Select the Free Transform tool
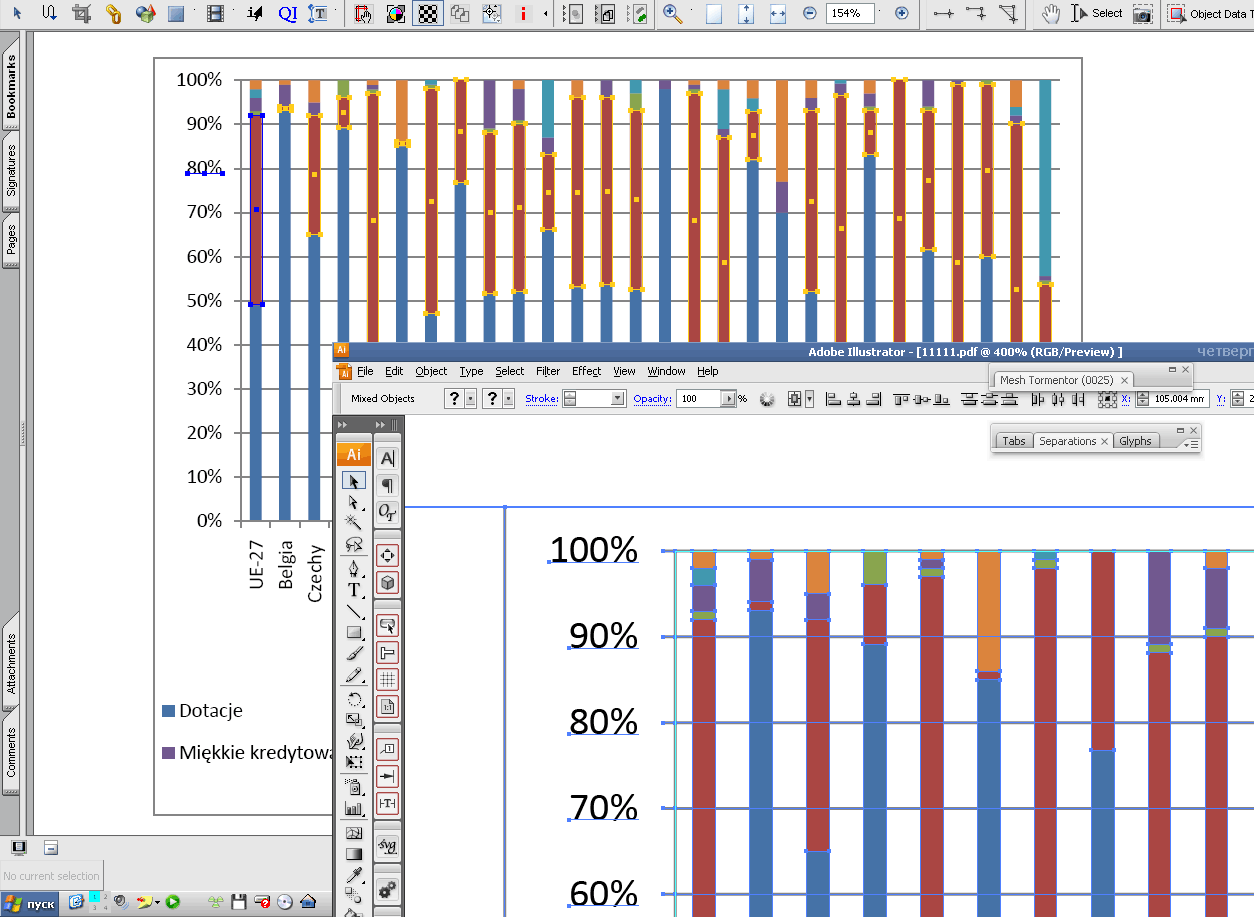 coord(353,762)
